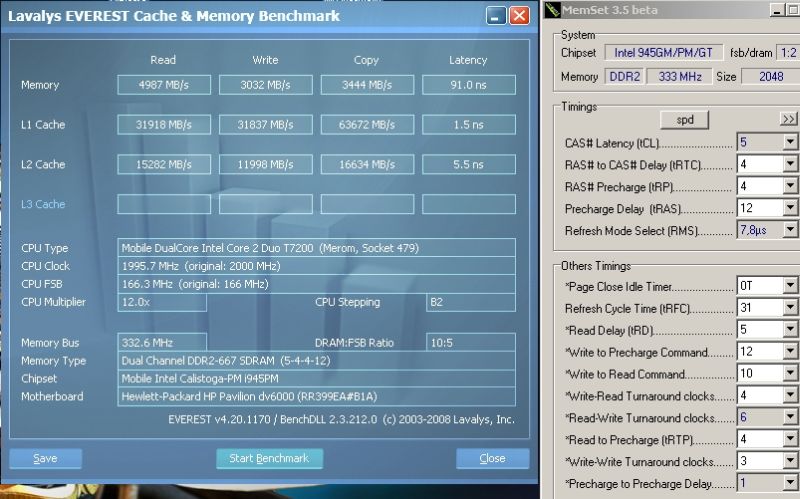Open the Precharge to Precharge Delay dropdown
This screenshot has height=499, width=800.
coord(790,483)
